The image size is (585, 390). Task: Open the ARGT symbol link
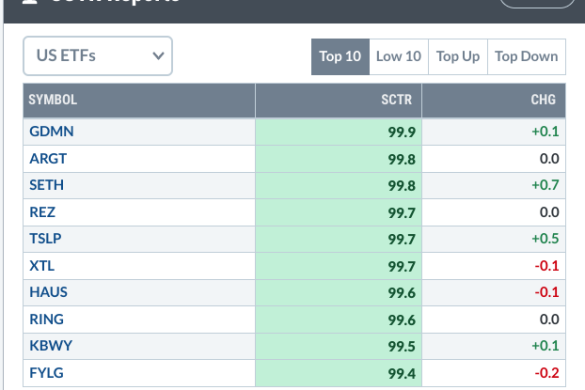[48, 159]
